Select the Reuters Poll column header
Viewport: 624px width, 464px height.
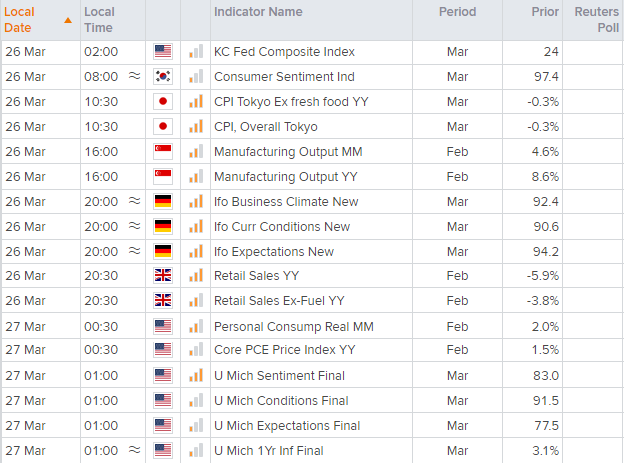(x=596, y=20)
